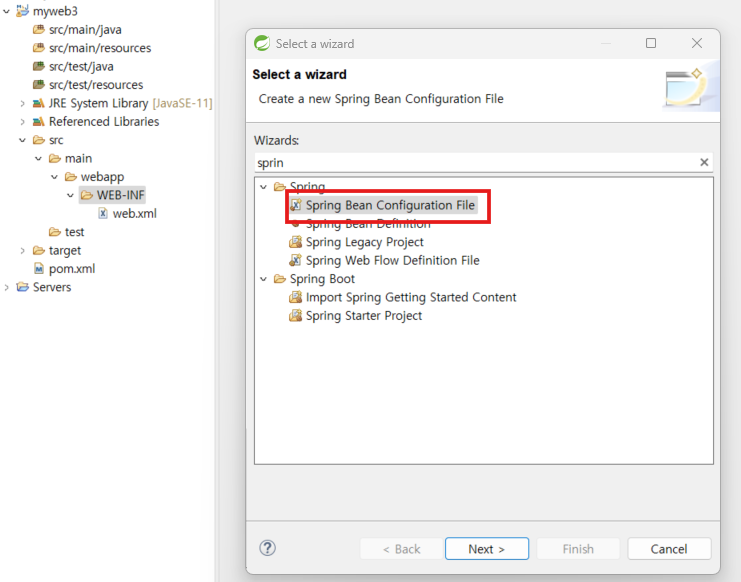Viewport: 741px width, 582px height.
Task: Select Spring Legacy Project wizard
Action: 364,242
